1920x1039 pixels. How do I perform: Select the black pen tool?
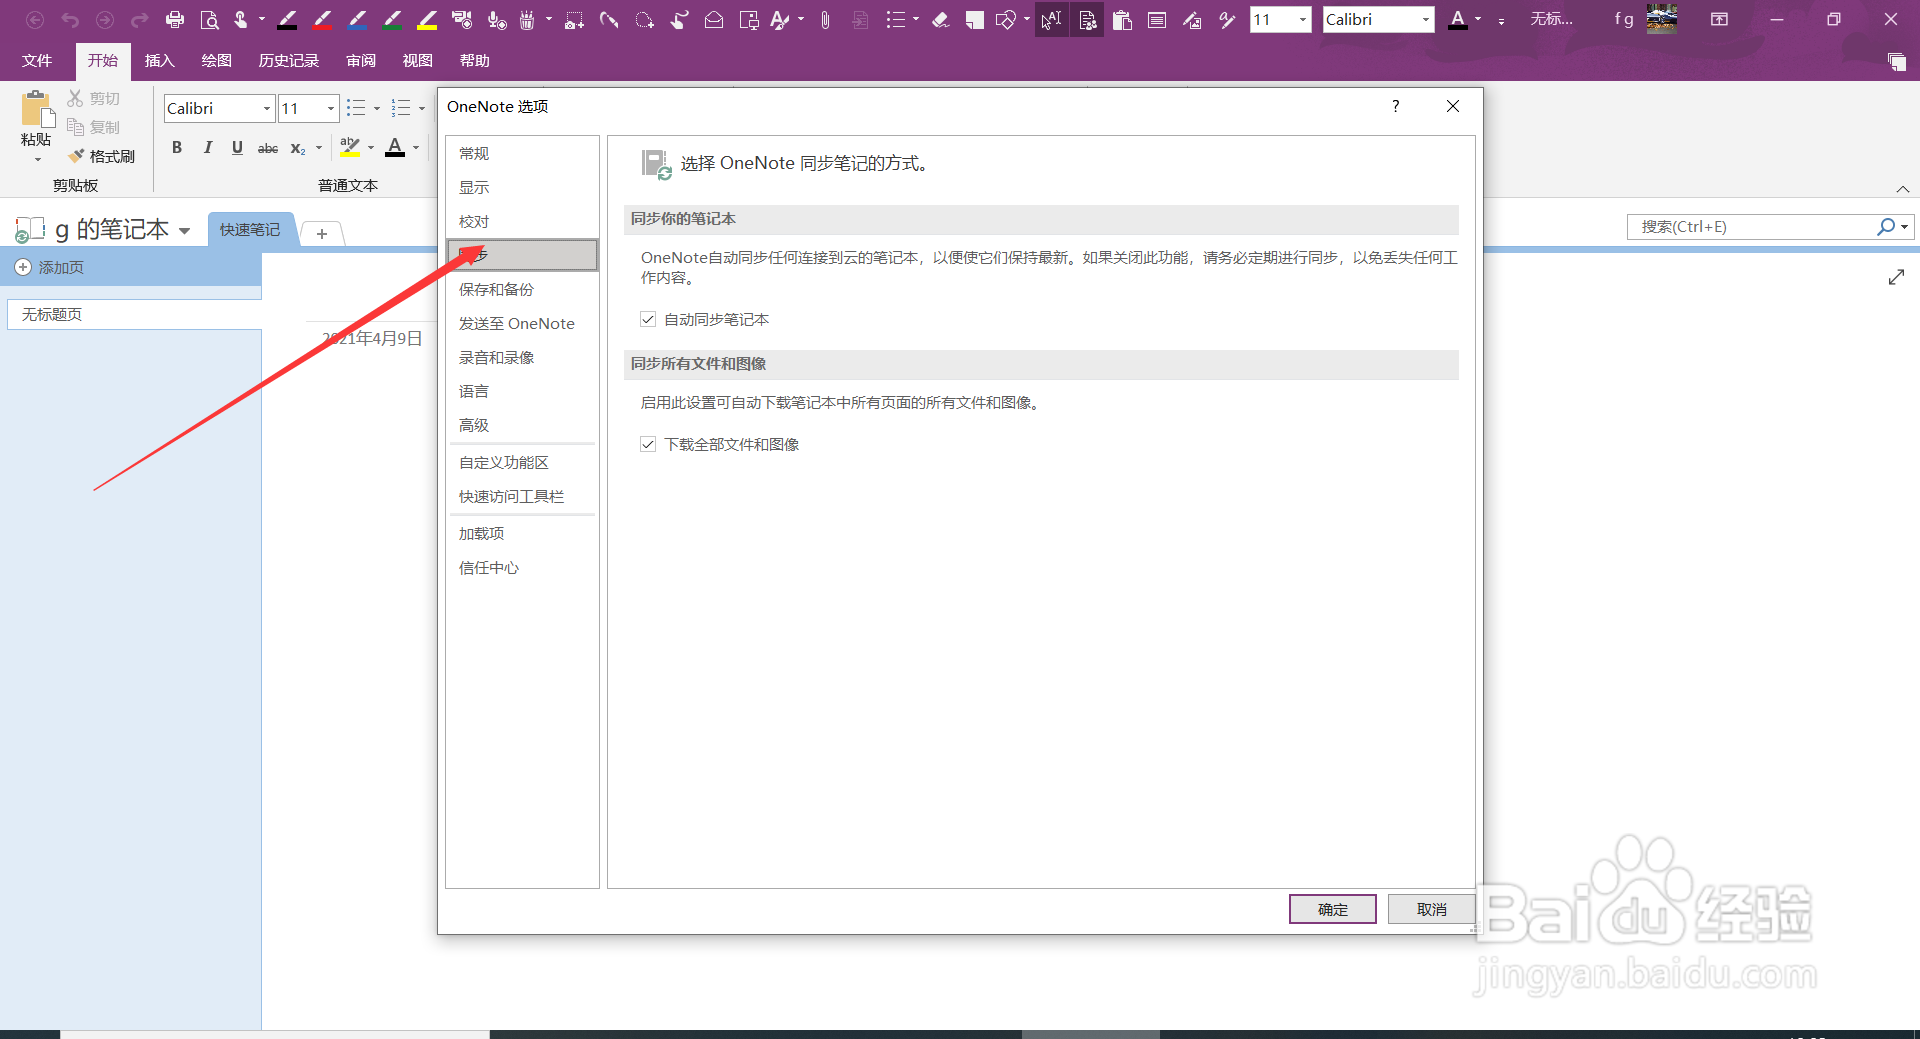click(288, 19)
